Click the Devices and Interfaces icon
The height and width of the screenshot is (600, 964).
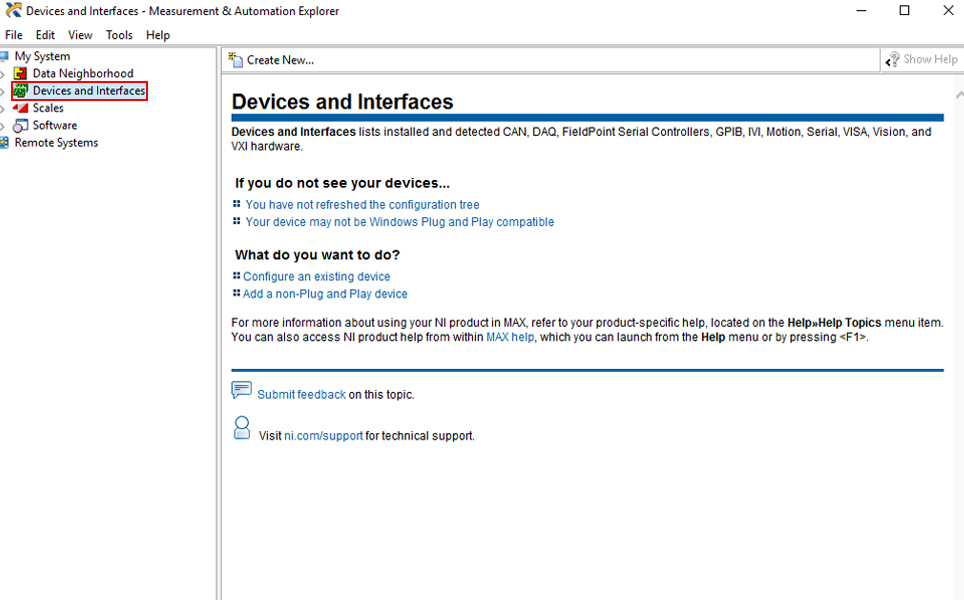(x=21, y=91)
